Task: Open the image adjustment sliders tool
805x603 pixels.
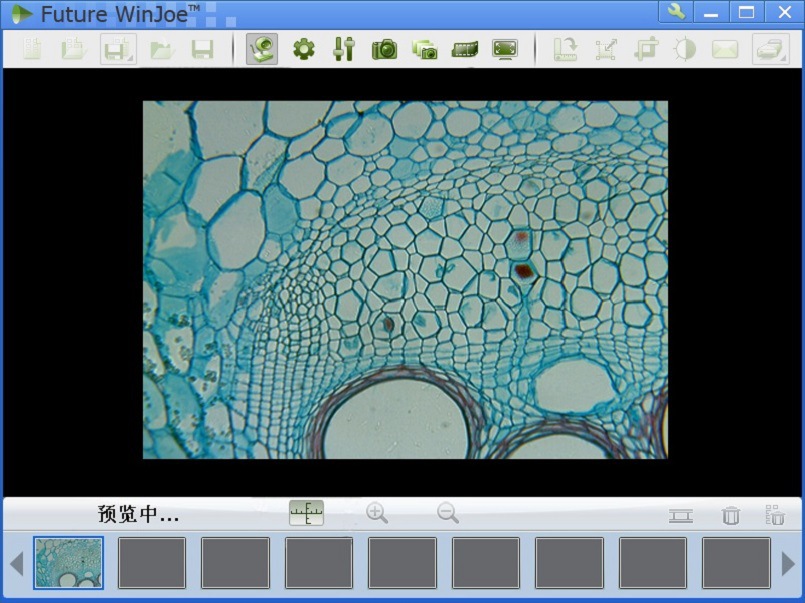Action: coord(344,49)
